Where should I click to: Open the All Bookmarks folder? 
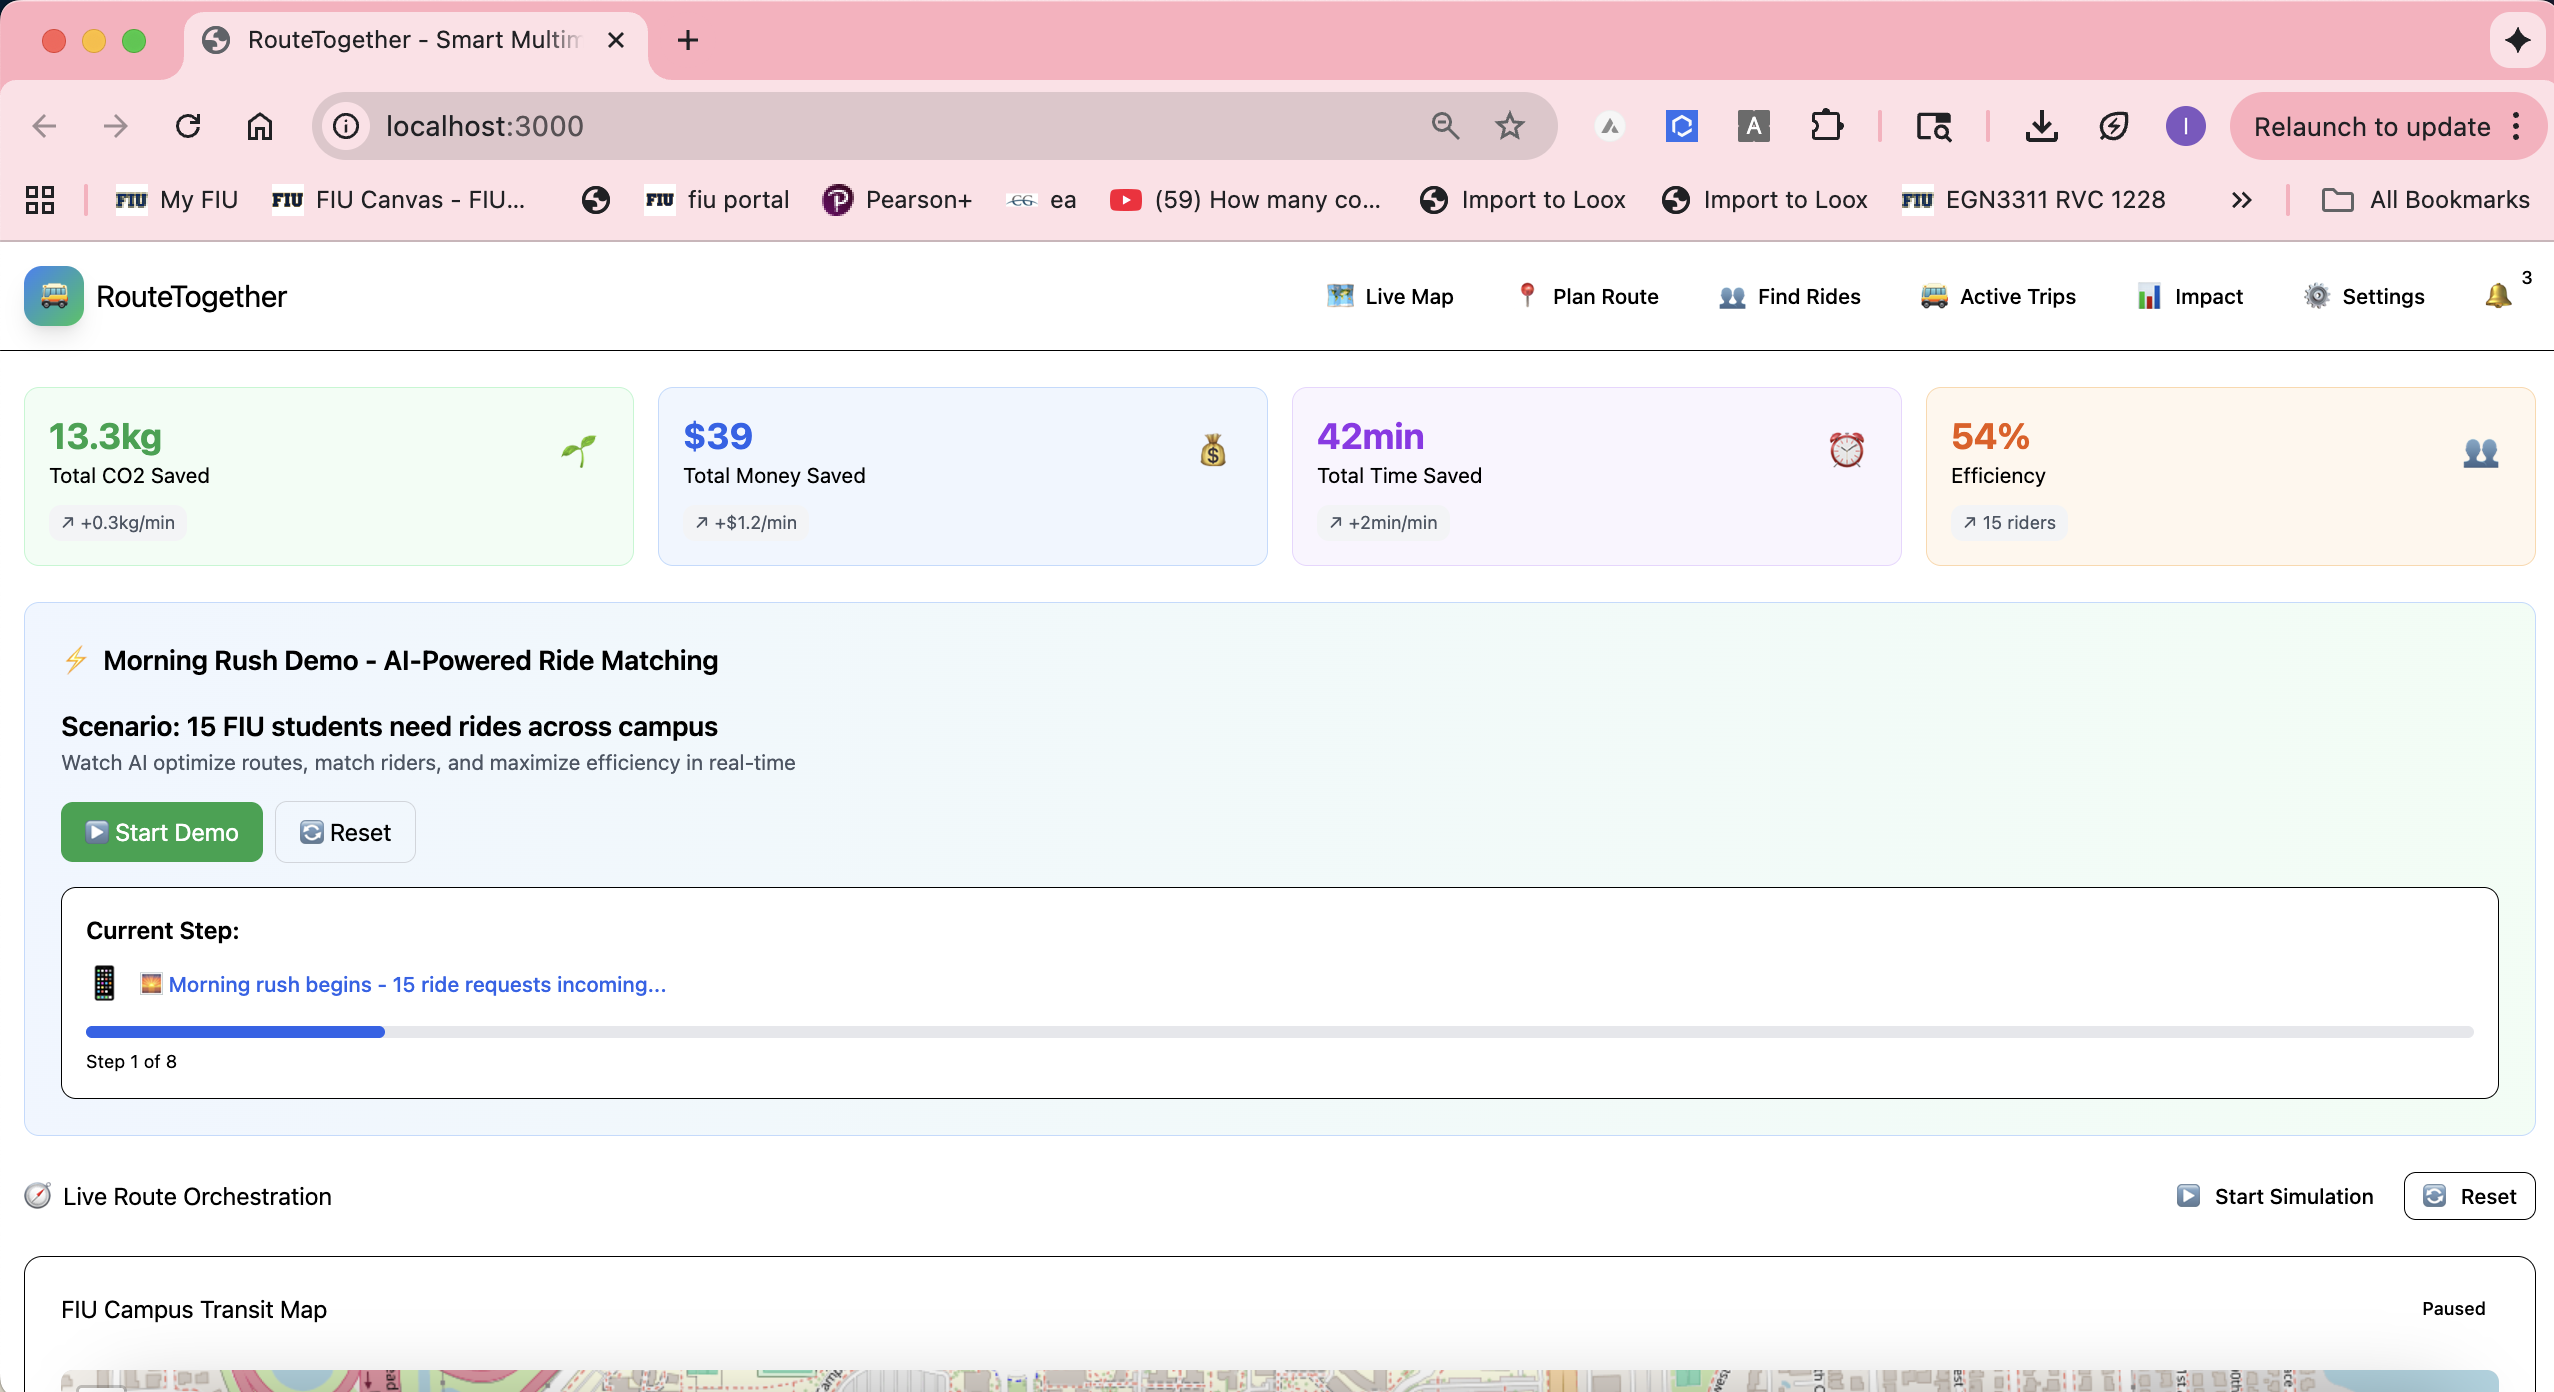(2425, 200)
